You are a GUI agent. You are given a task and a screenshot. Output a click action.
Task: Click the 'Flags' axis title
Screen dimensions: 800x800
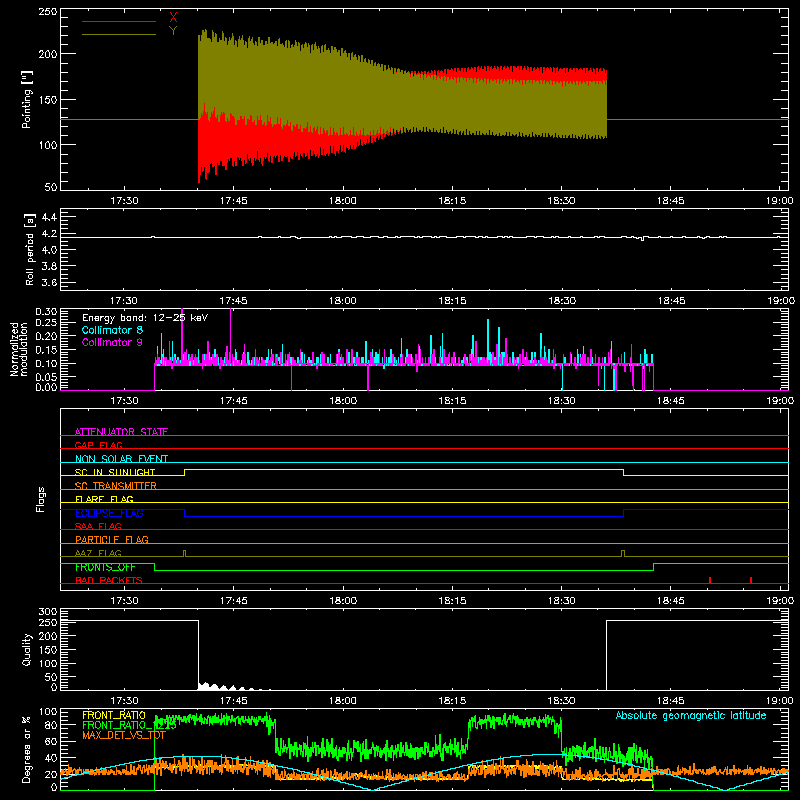(x=41, y=499)
